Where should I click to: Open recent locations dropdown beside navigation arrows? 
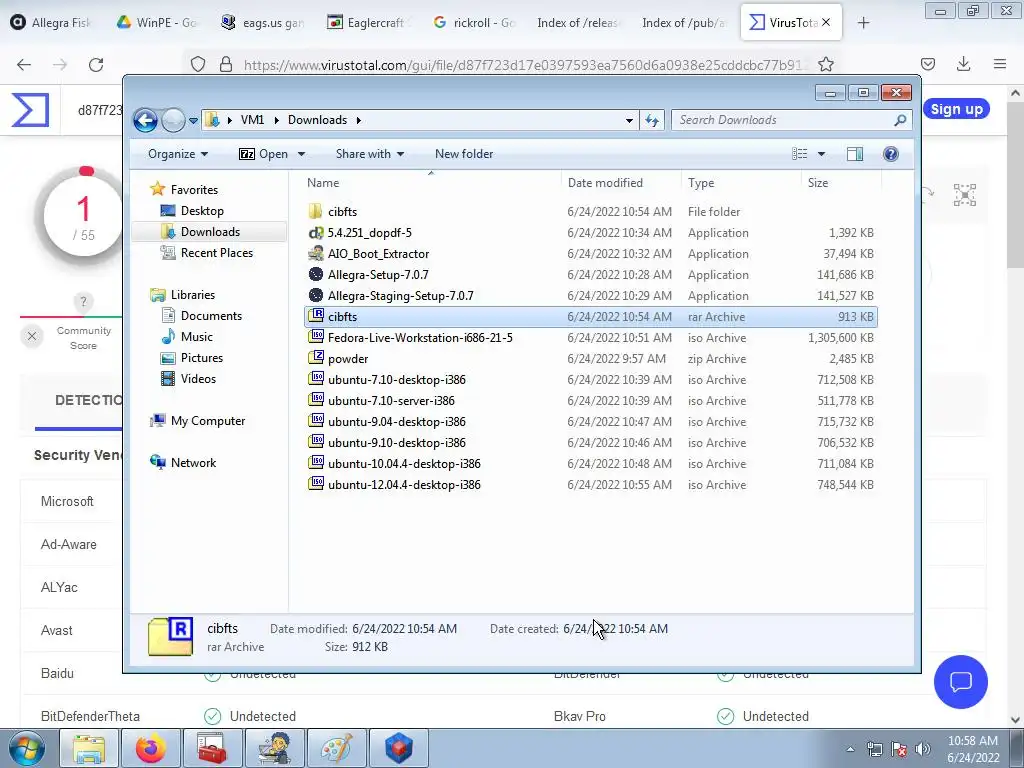coord(193,121)
